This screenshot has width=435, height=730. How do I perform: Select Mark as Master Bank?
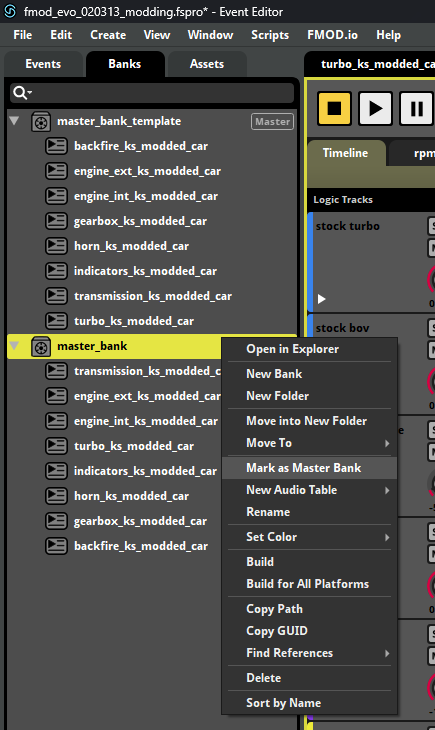pos(310,468)
